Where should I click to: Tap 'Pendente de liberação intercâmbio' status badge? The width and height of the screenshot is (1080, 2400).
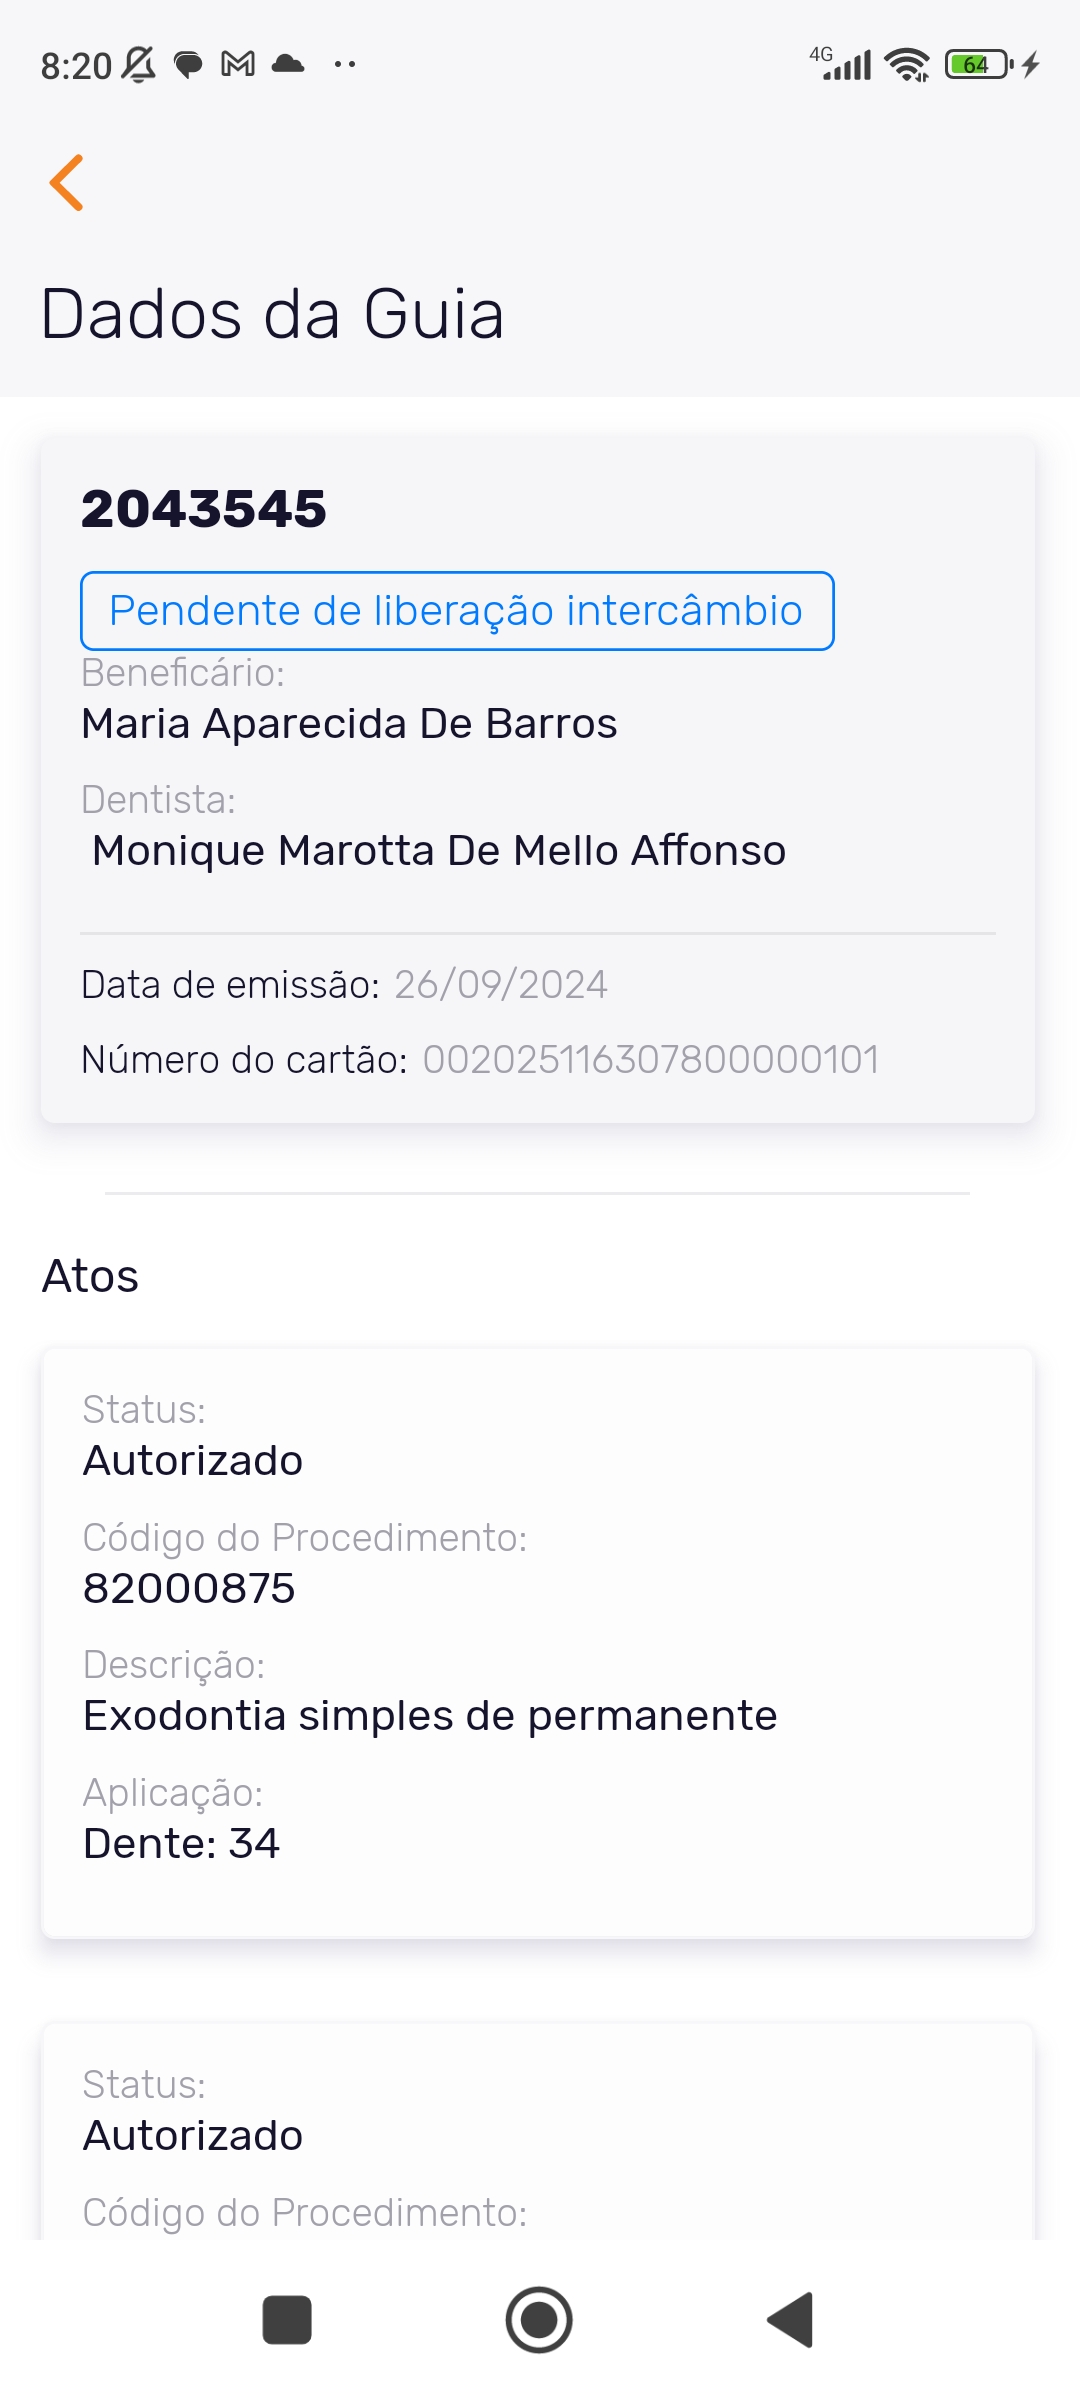[457, 611]
